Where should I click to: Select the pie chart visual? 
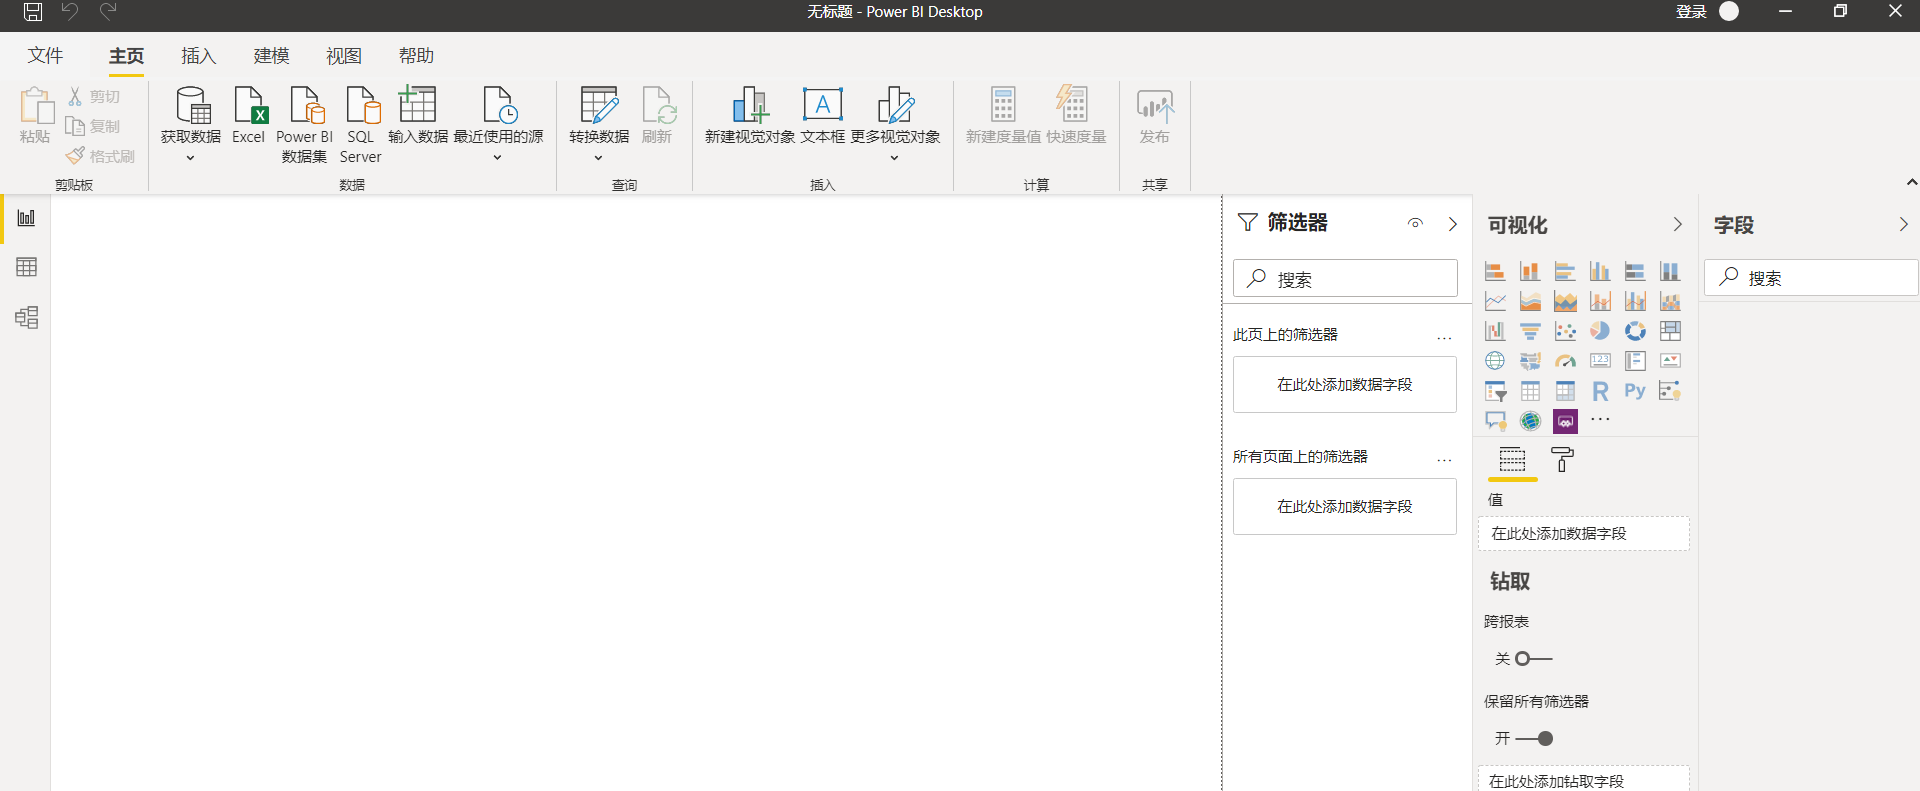click(1600, 331)
